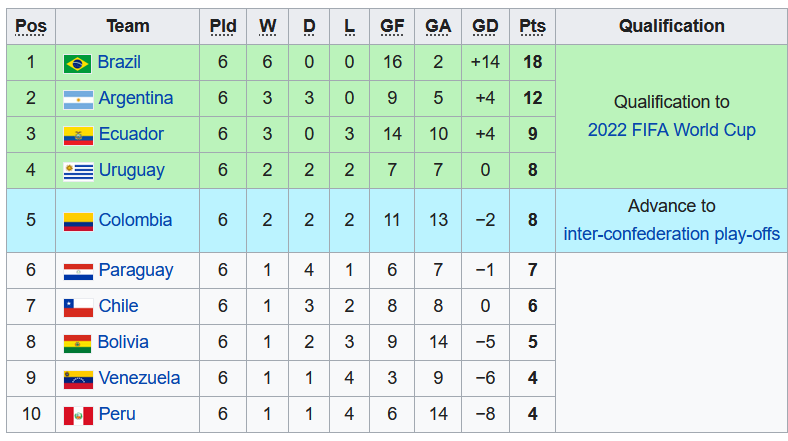788x441 pixels.
Task: Select the Pos column header
Action: [31, 27]
